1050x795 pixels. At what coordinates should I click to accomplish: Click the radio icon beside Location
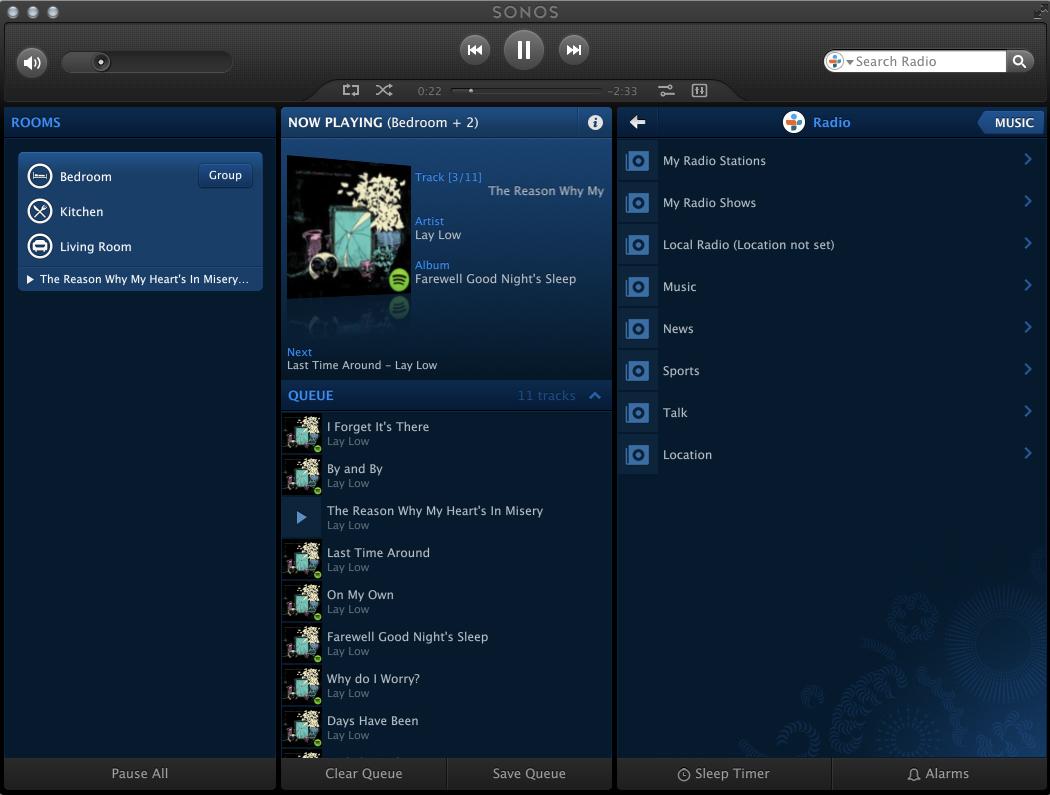pyautogui.click(x=638, y=455)
